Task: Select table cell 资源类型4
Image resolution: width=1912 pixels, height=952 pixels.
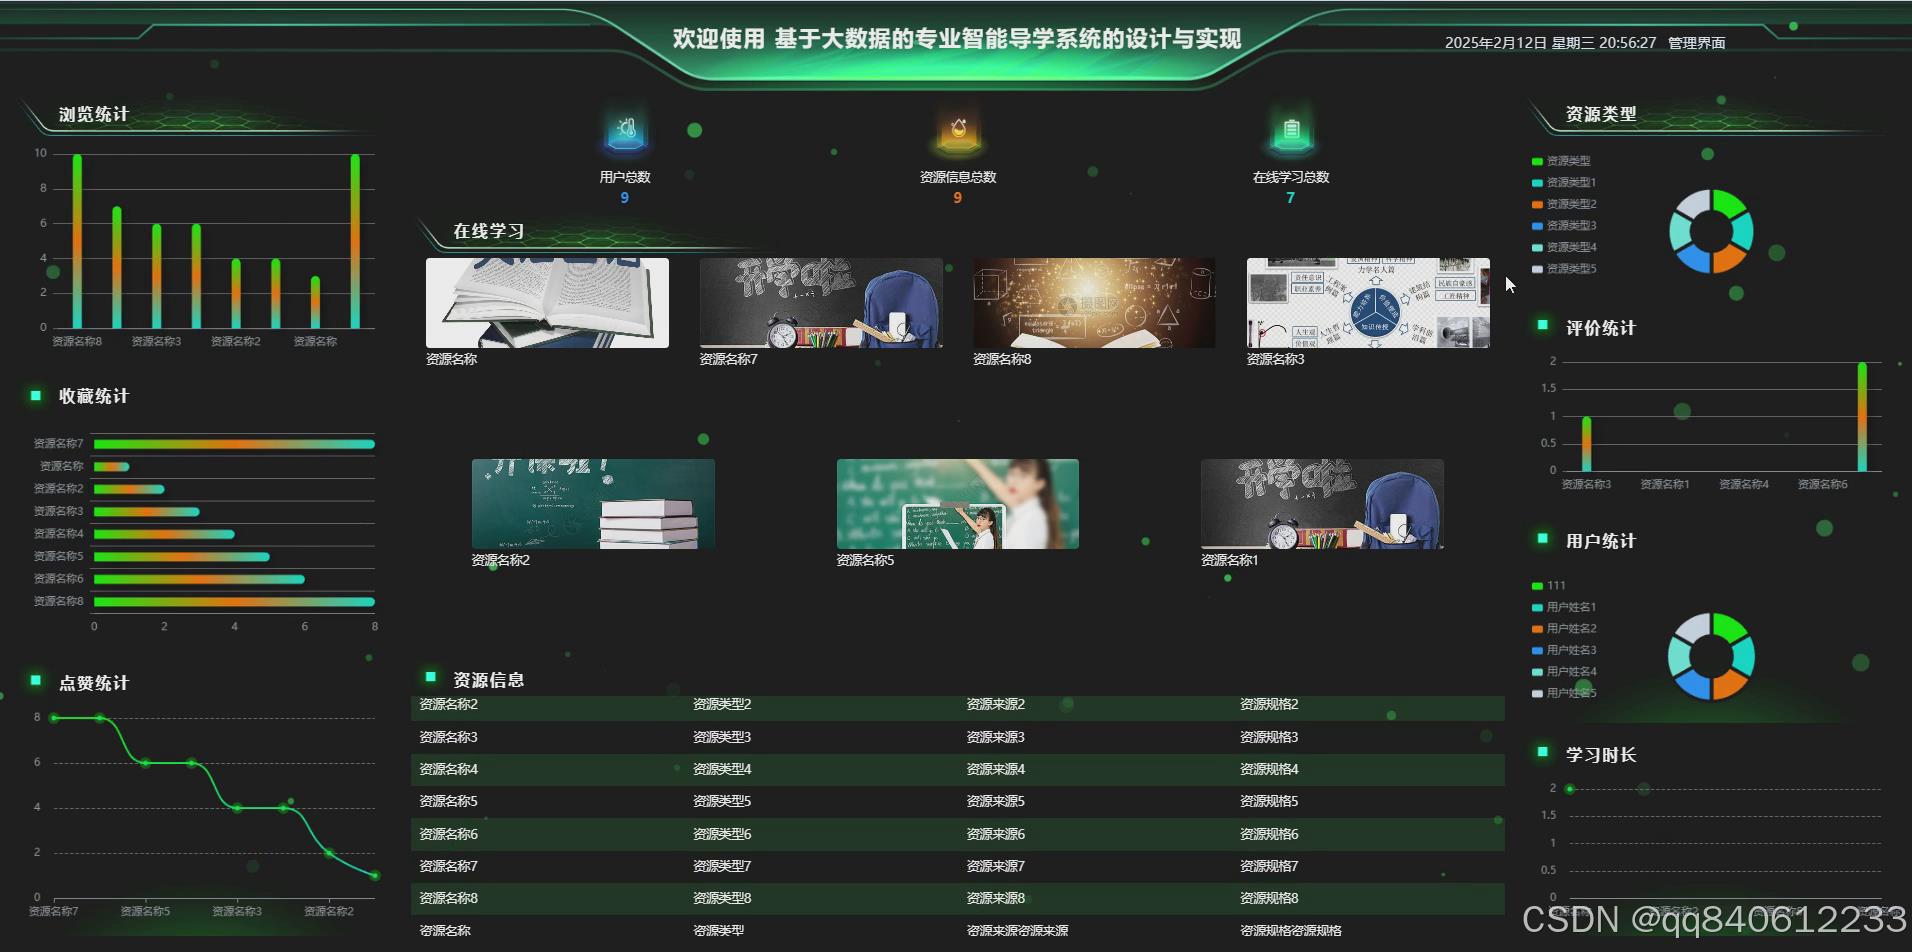Action: point(722,770)
